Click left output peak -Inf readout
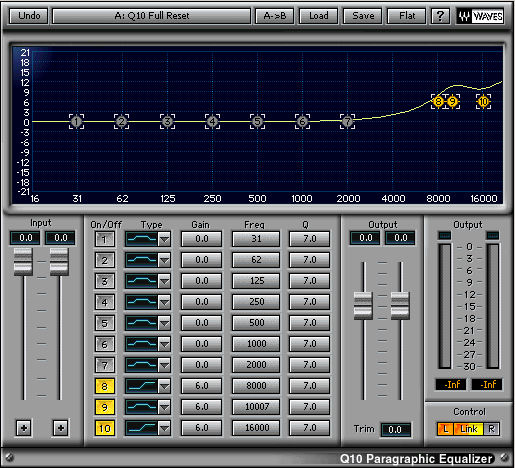 pyautogui.click(x=451, y=385)
